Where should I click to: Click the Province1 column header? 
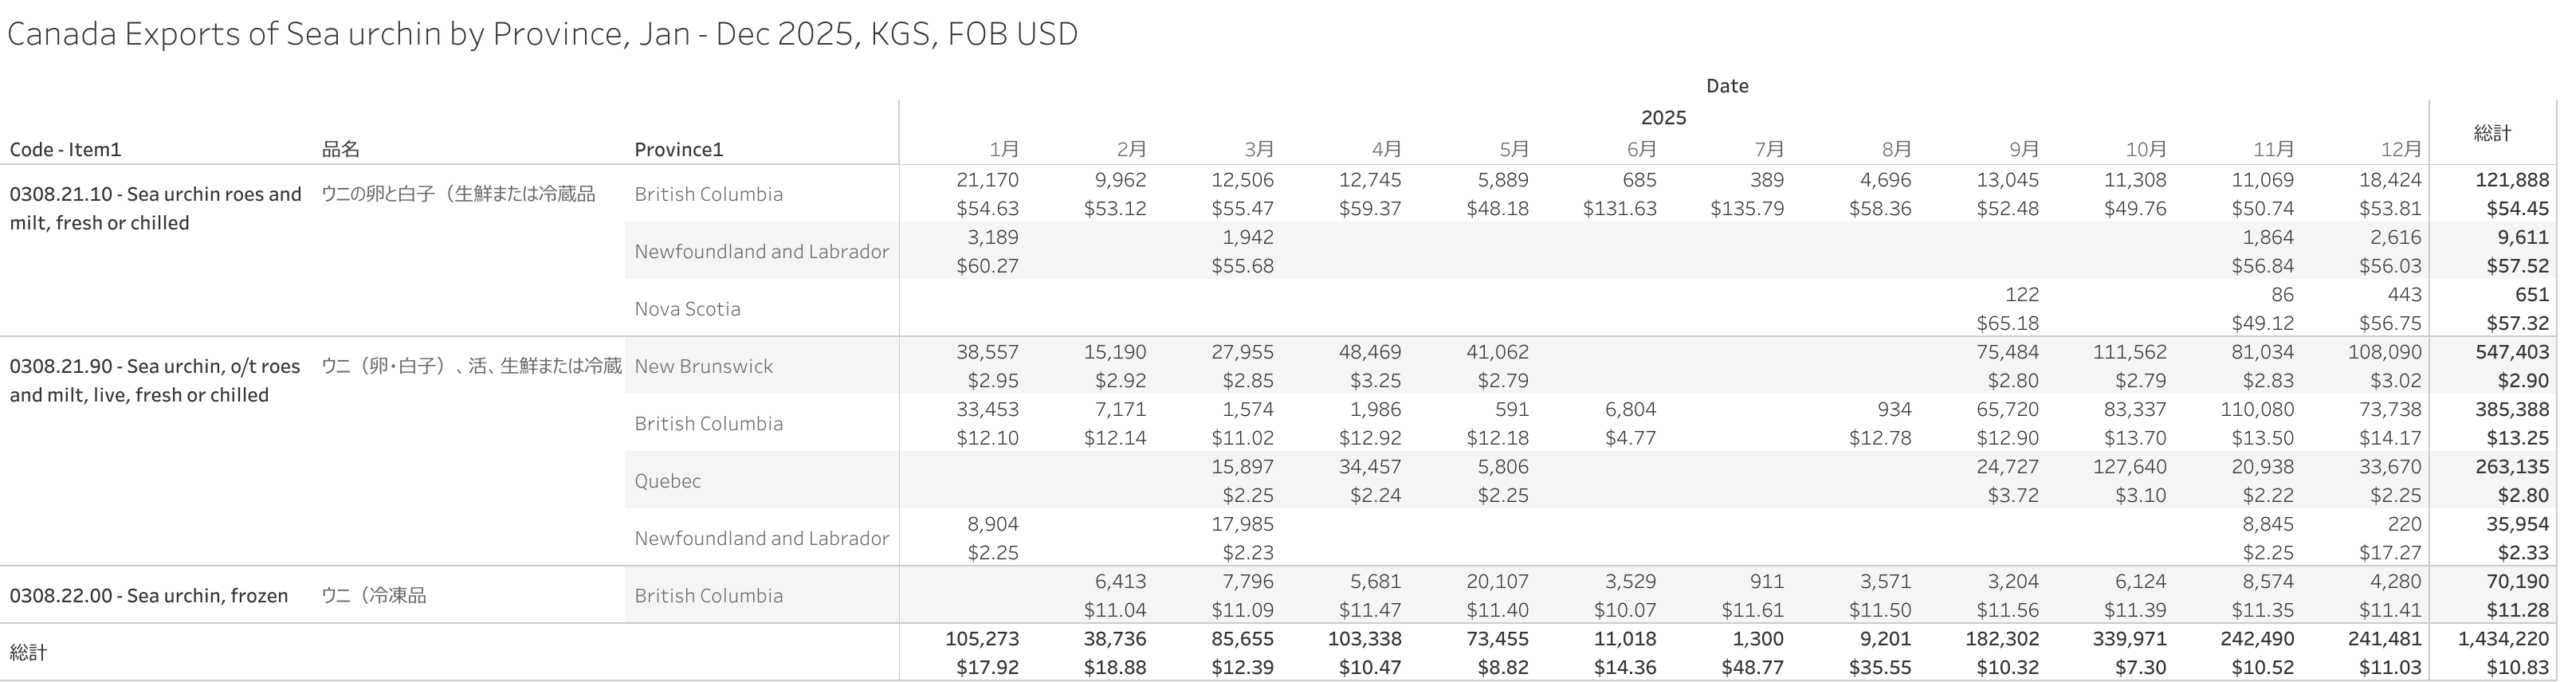[x=678, y=150]
